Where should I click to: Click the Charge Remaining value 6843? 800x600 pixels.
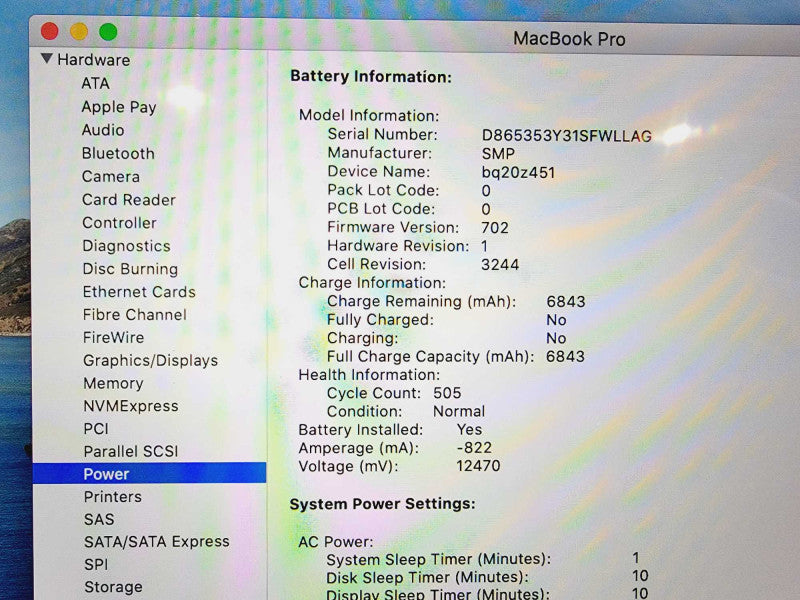[x=566, y=302]
